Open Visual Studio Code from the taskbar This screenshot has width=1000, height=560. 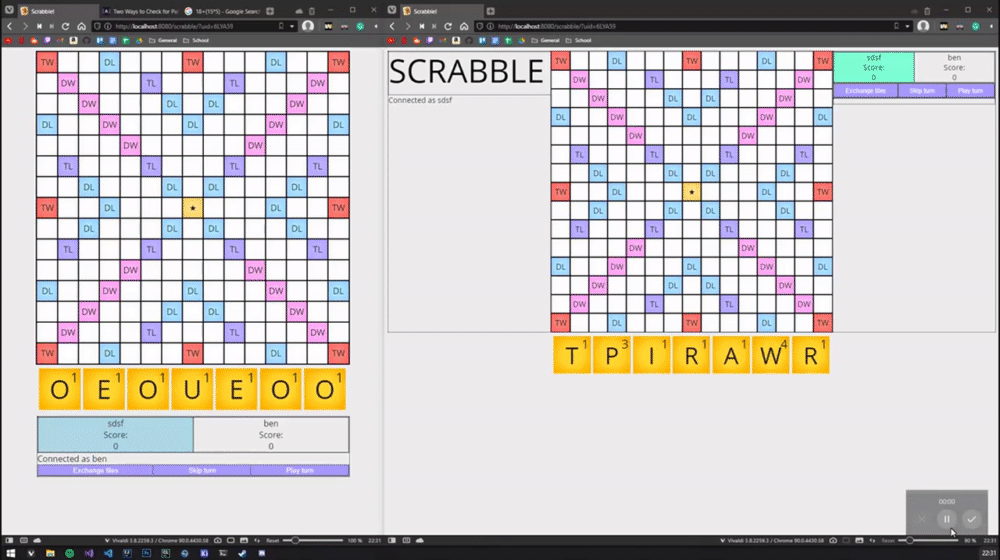[108, 553]
